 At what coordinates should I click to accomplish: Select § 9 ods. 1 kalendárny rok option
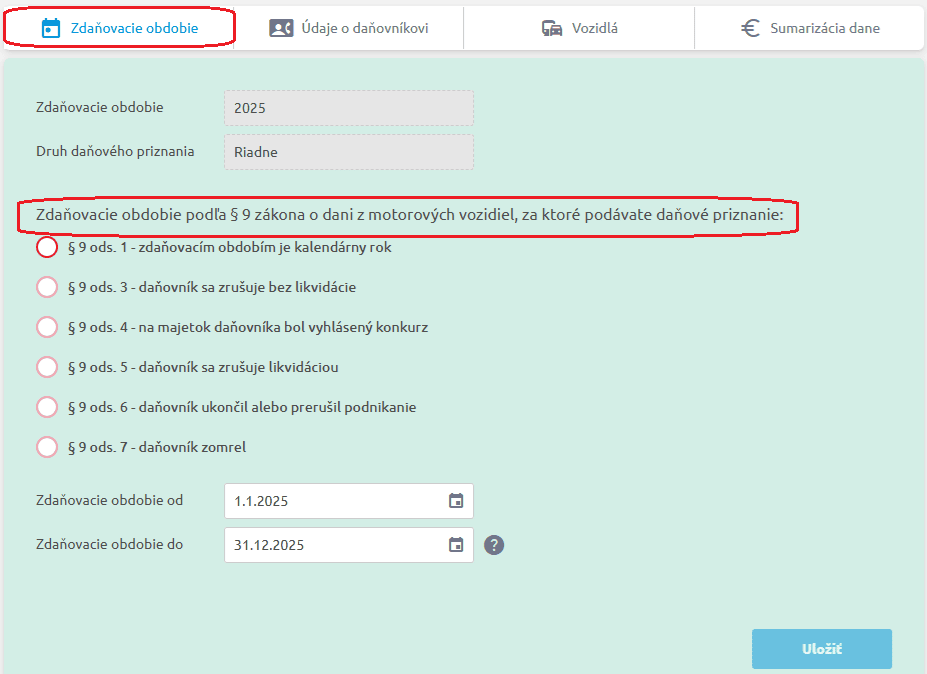[x=47, y=247]
